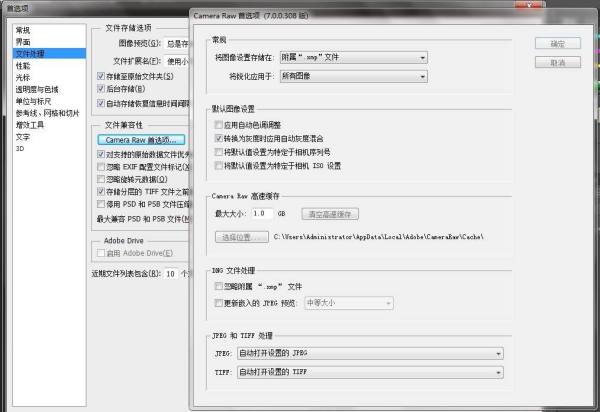This screenshot has height=412, width=600.
Task: Toggle 将默认值设置为特定于相机序列号 checkbox
Action: click(x=218, y=152)
